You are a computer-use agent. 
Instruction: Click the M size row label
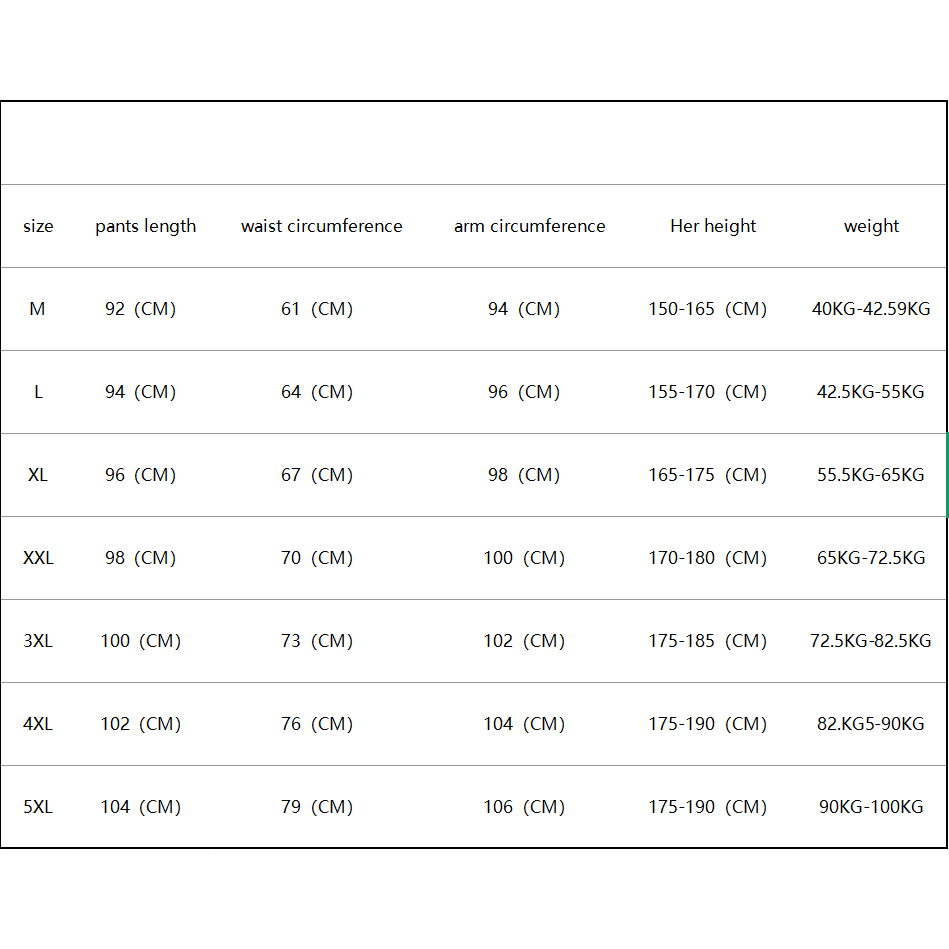point(37,309)
